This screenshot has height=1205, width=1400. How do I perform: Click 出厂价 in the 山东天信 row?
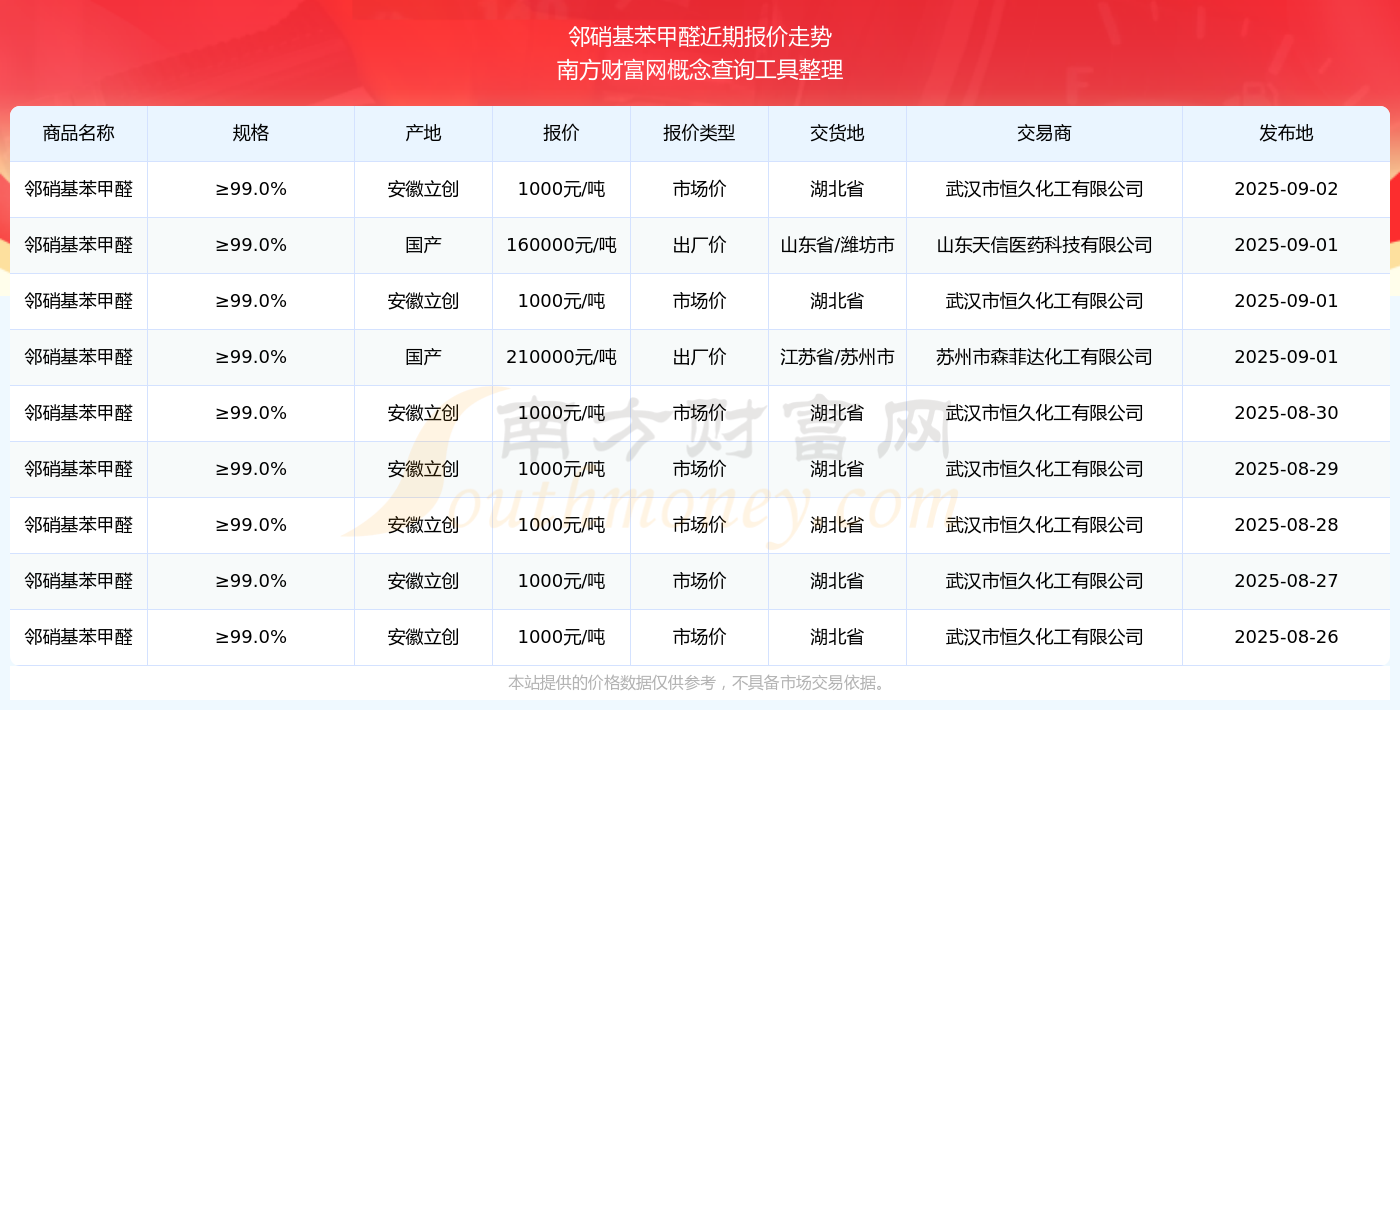click(699, 245)
